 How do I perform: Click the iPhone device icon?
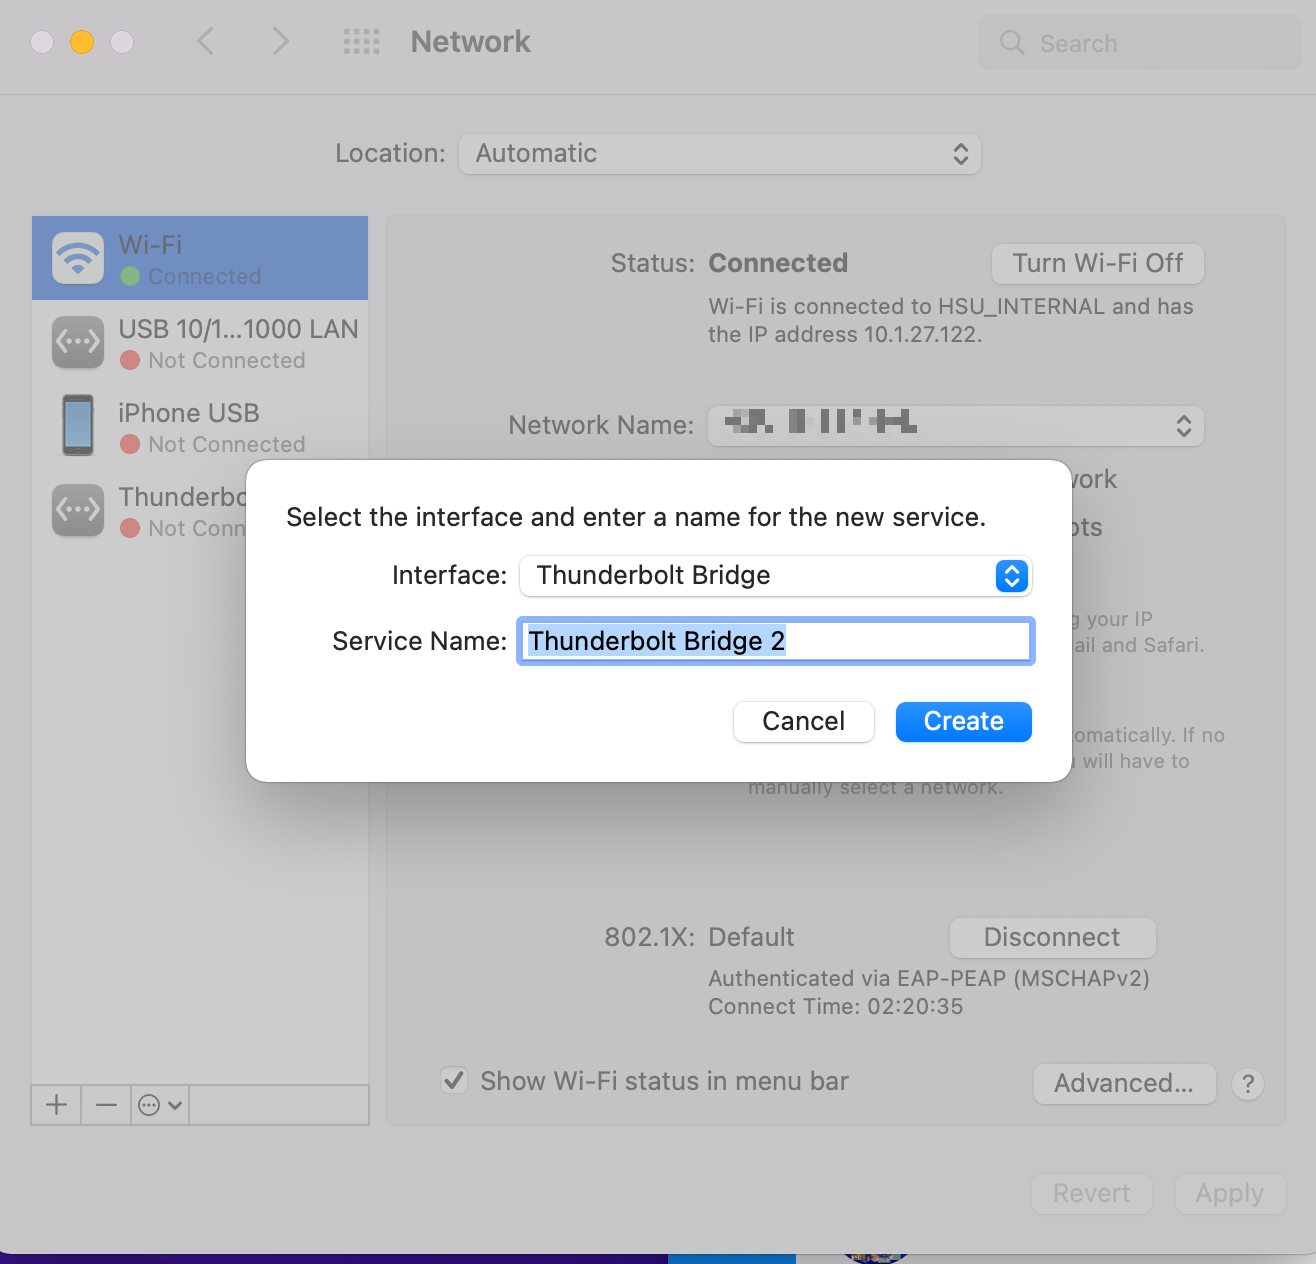click(x=78, y=425)
